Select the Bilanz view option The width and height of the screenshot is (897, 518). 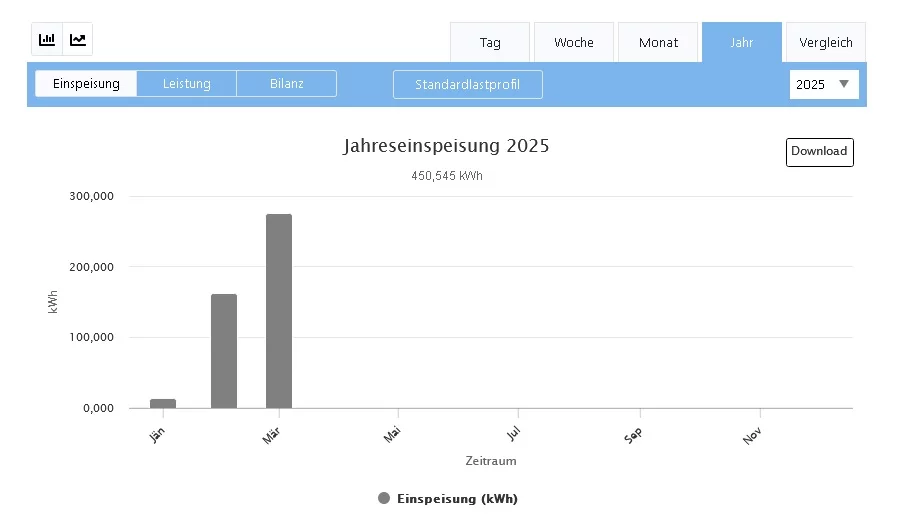(286, 84)
